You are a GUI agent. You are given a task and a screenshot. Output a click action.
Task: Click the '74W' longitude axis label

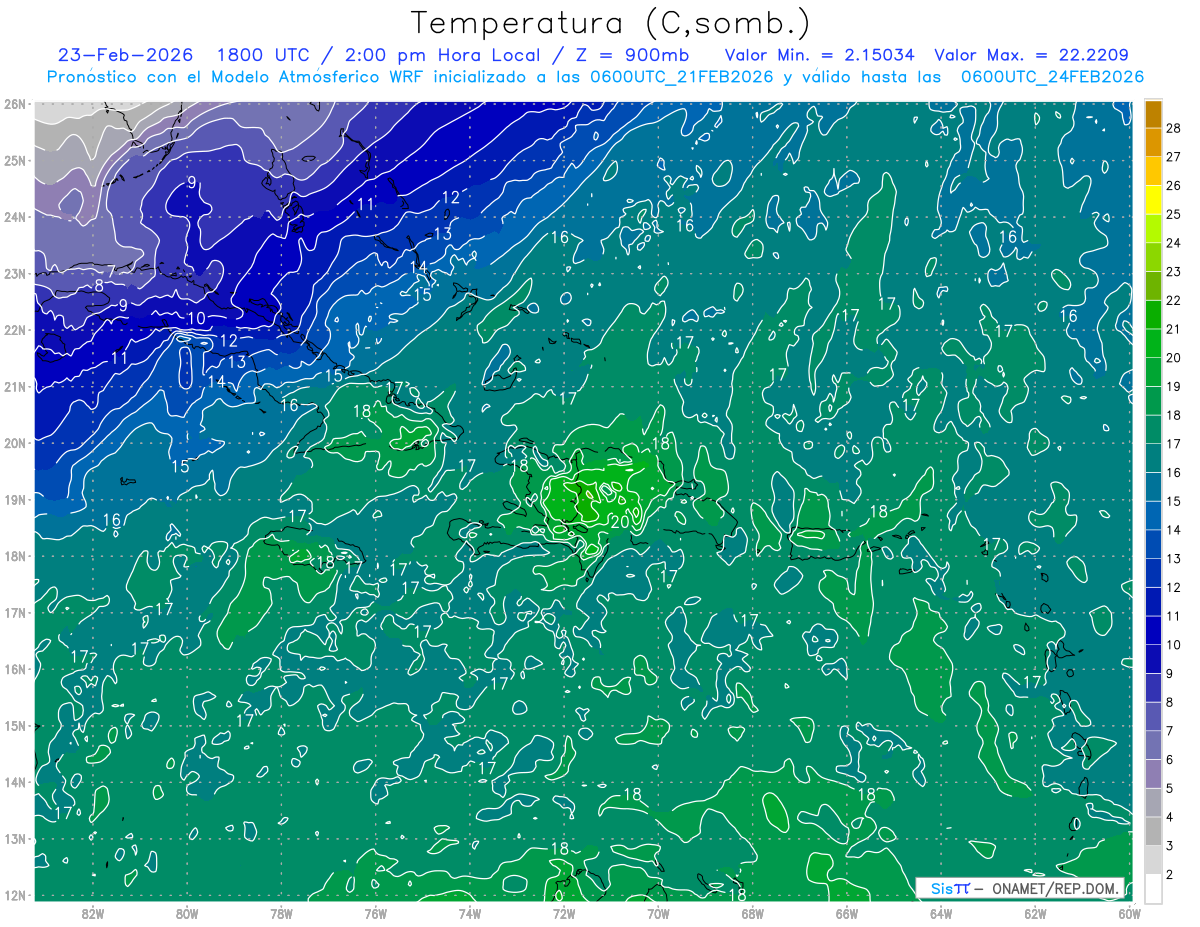click(469, 913)
